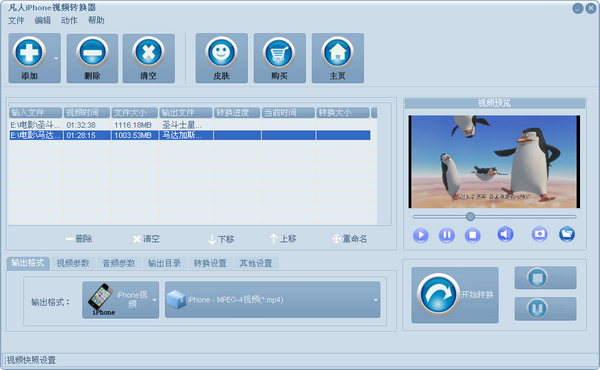Open the 动作 menu

[69, 20]
